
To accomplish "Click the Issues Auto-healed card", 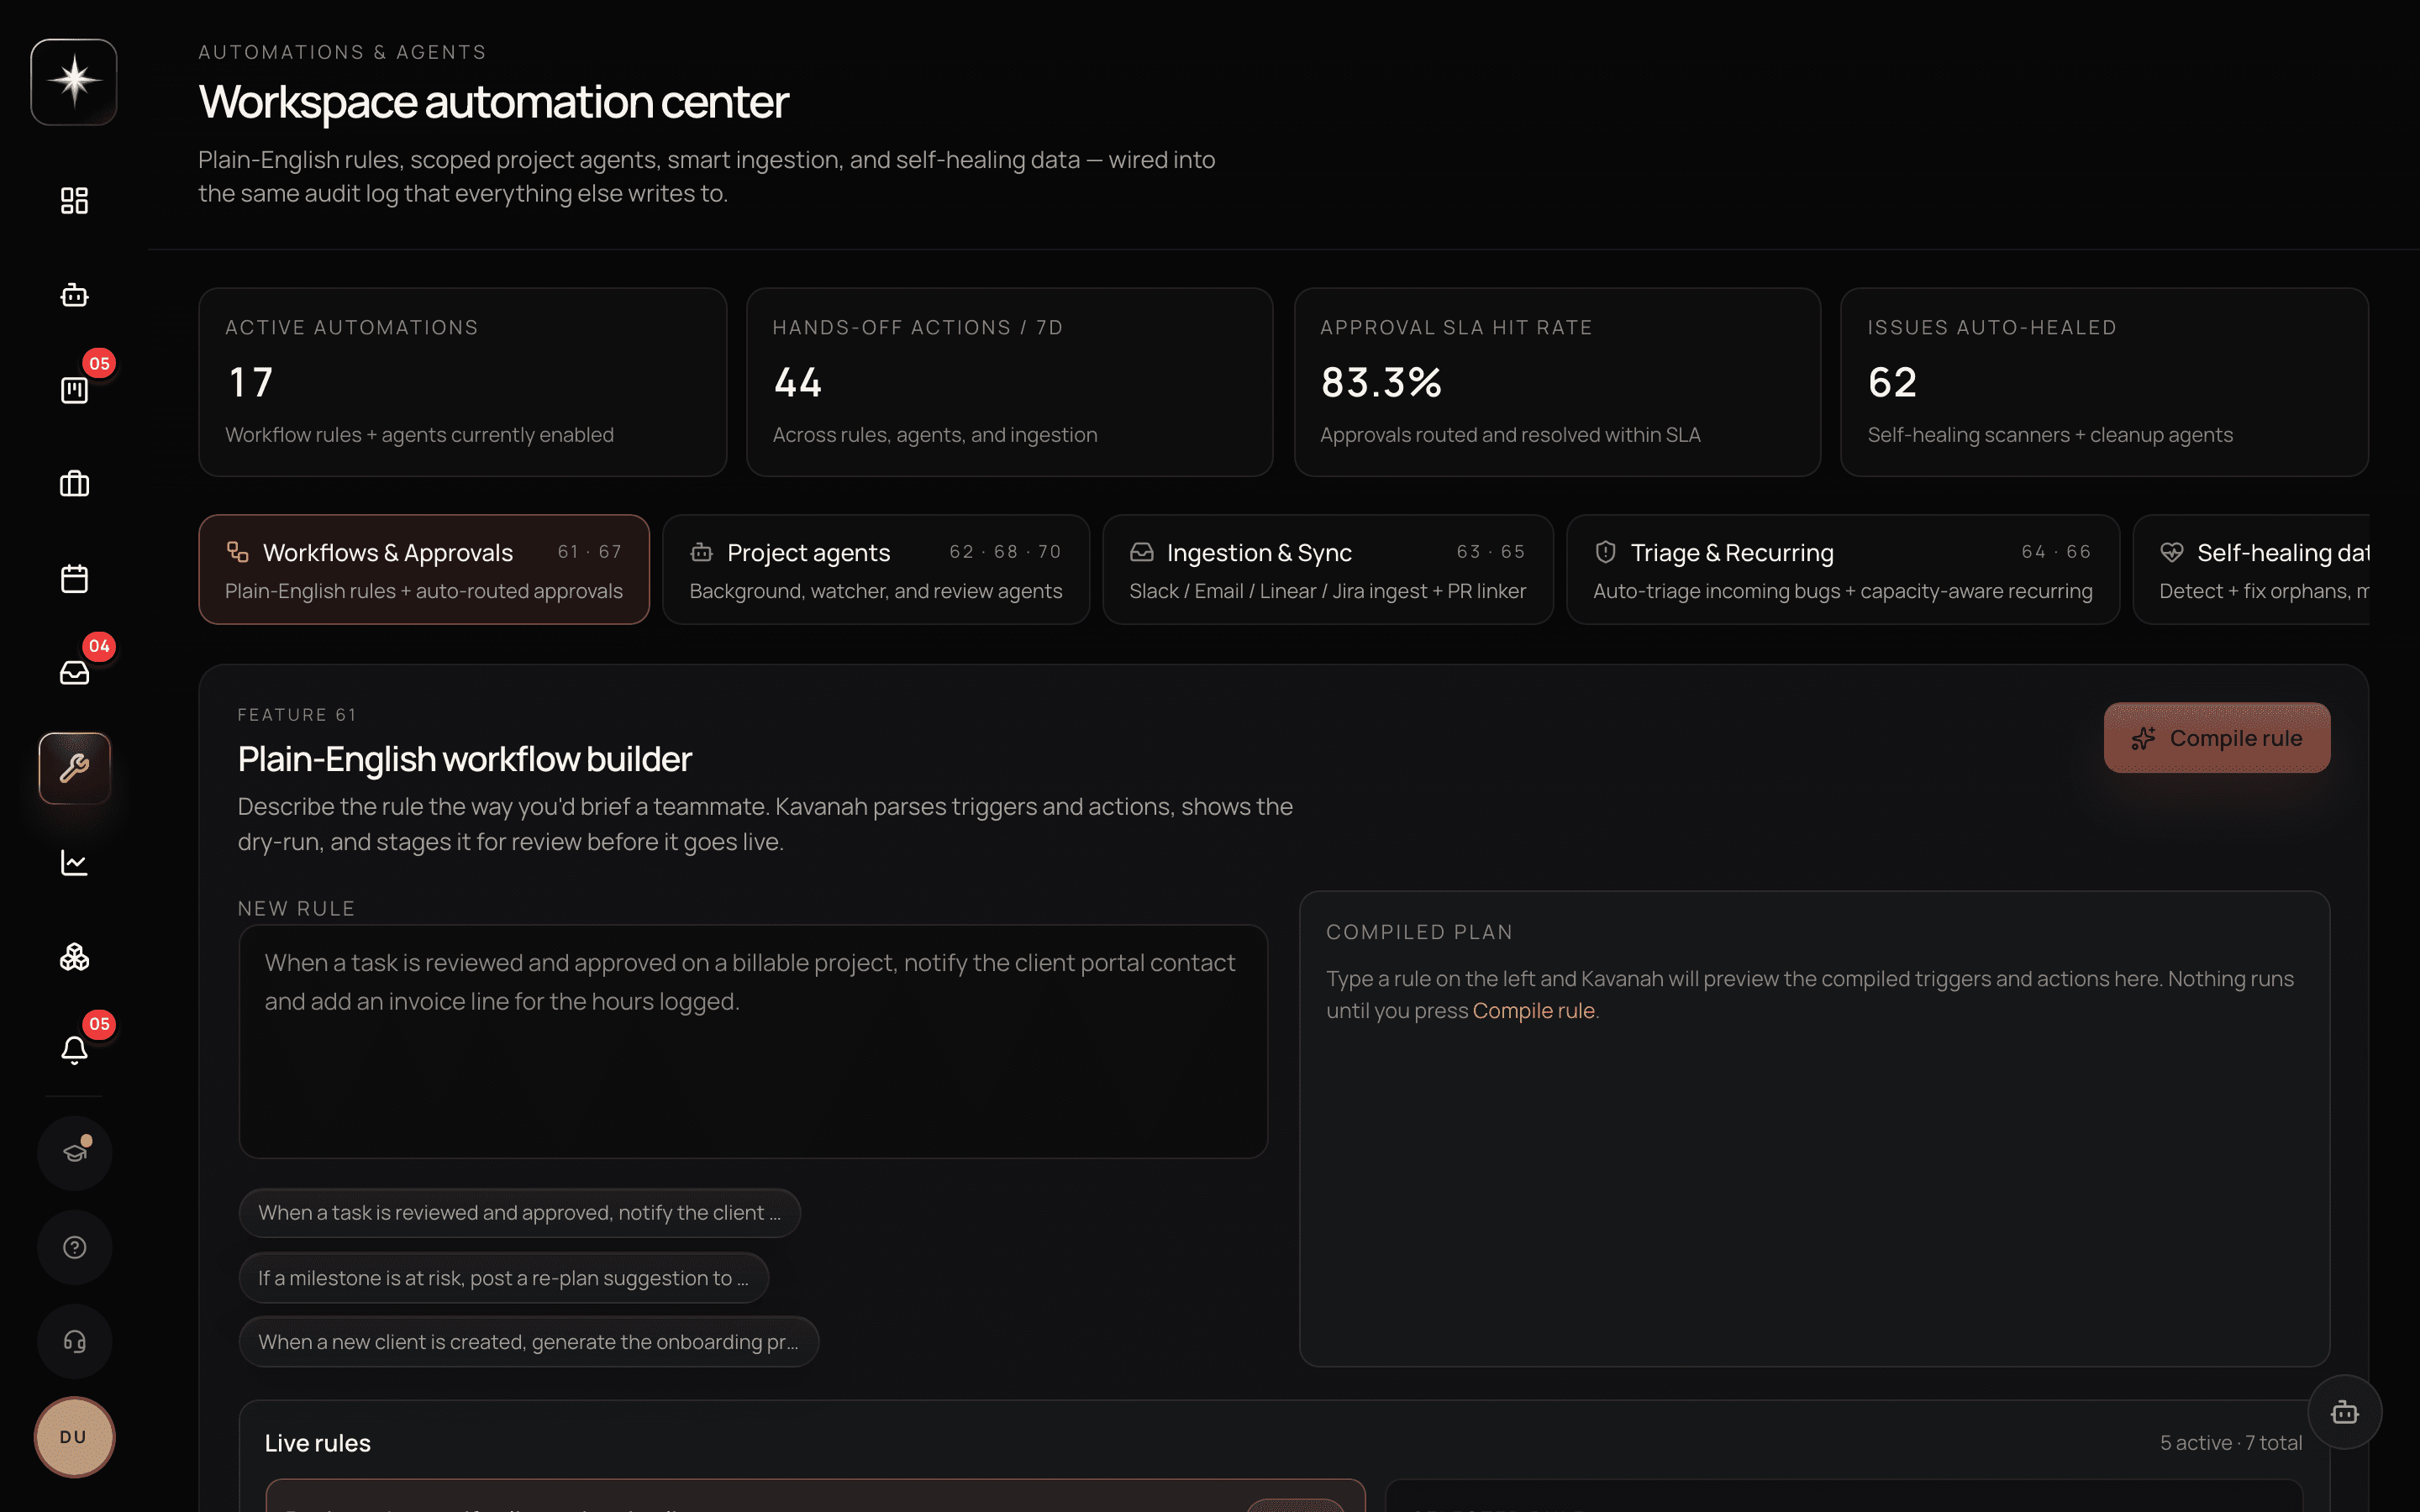I will click(x=2104, y=382).
